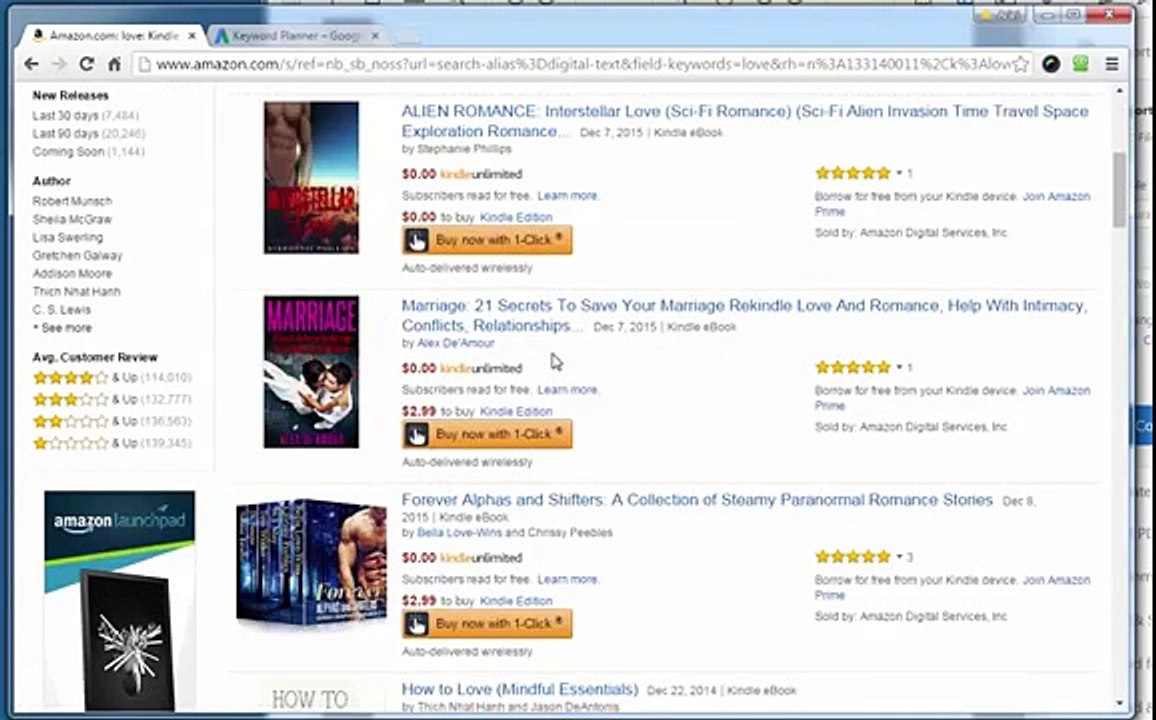View author Stephanie Phillips
Image resolution: width=1156 pixels, height=720 pixels.
click(464, 149)
